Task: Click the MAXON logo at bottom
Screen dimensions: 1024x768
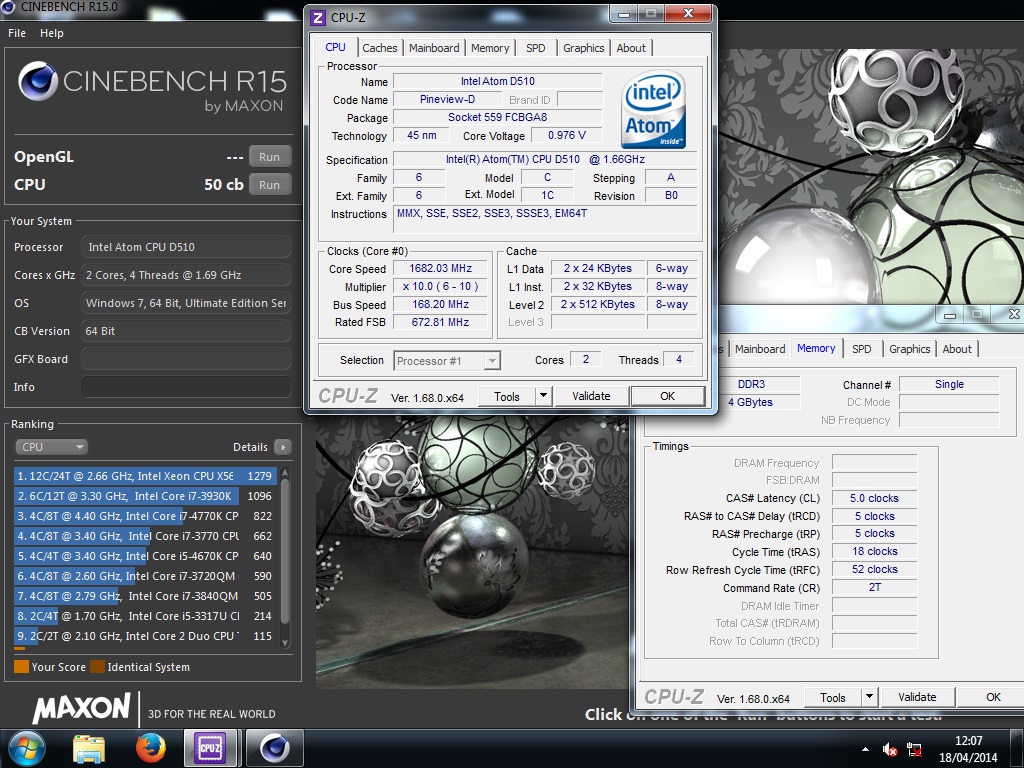Action: [82, 709]
